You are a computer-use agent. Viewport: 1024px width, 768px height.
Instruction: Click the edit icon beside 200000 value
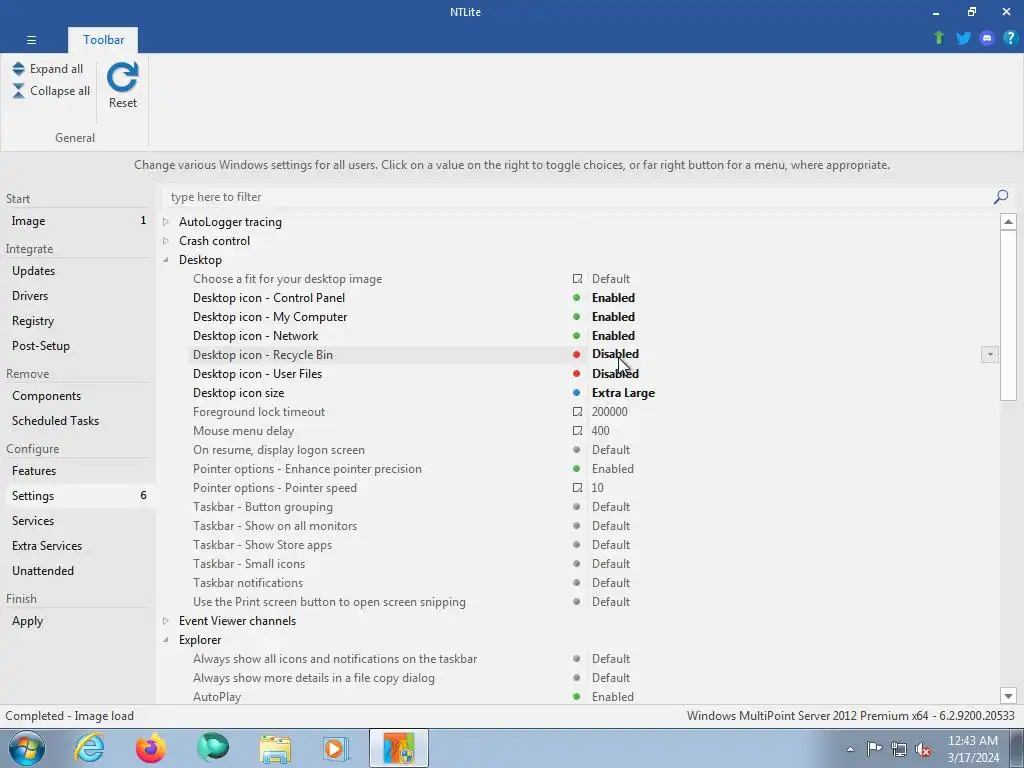(x=577, y=411)
